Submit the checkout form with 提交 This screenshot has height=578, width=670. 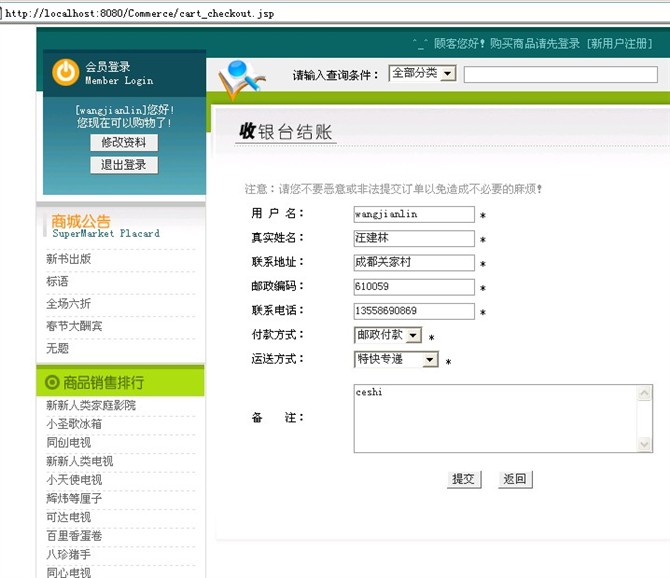pyautogui.click(x=464, y=479)
